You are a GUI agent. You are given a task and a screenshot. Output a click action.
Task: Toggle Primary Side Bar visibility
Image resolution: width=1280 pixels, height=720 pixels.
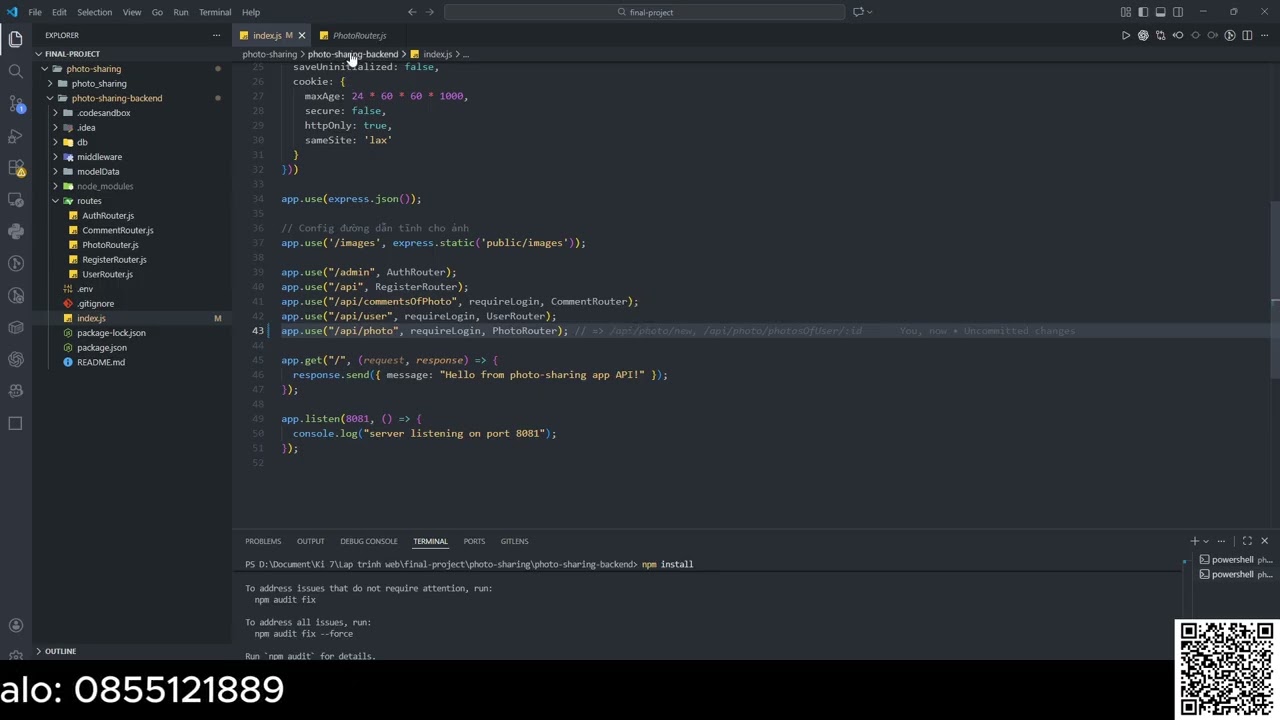coord(1143,12)
